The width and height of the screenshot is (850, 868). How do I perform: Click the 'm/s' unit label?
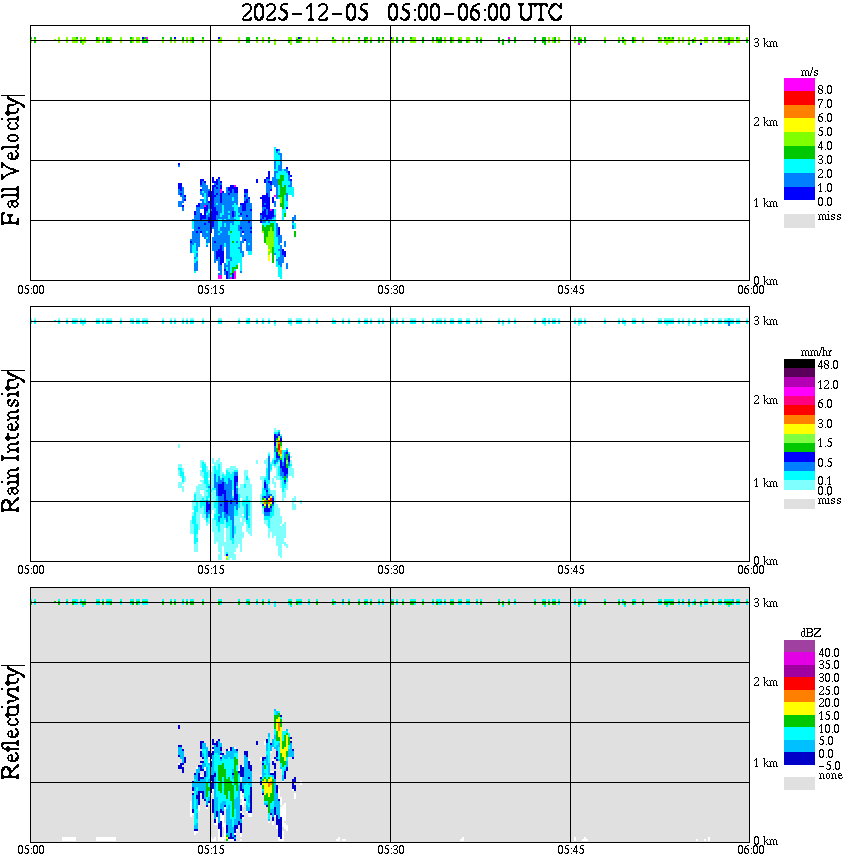pos(809,72)
